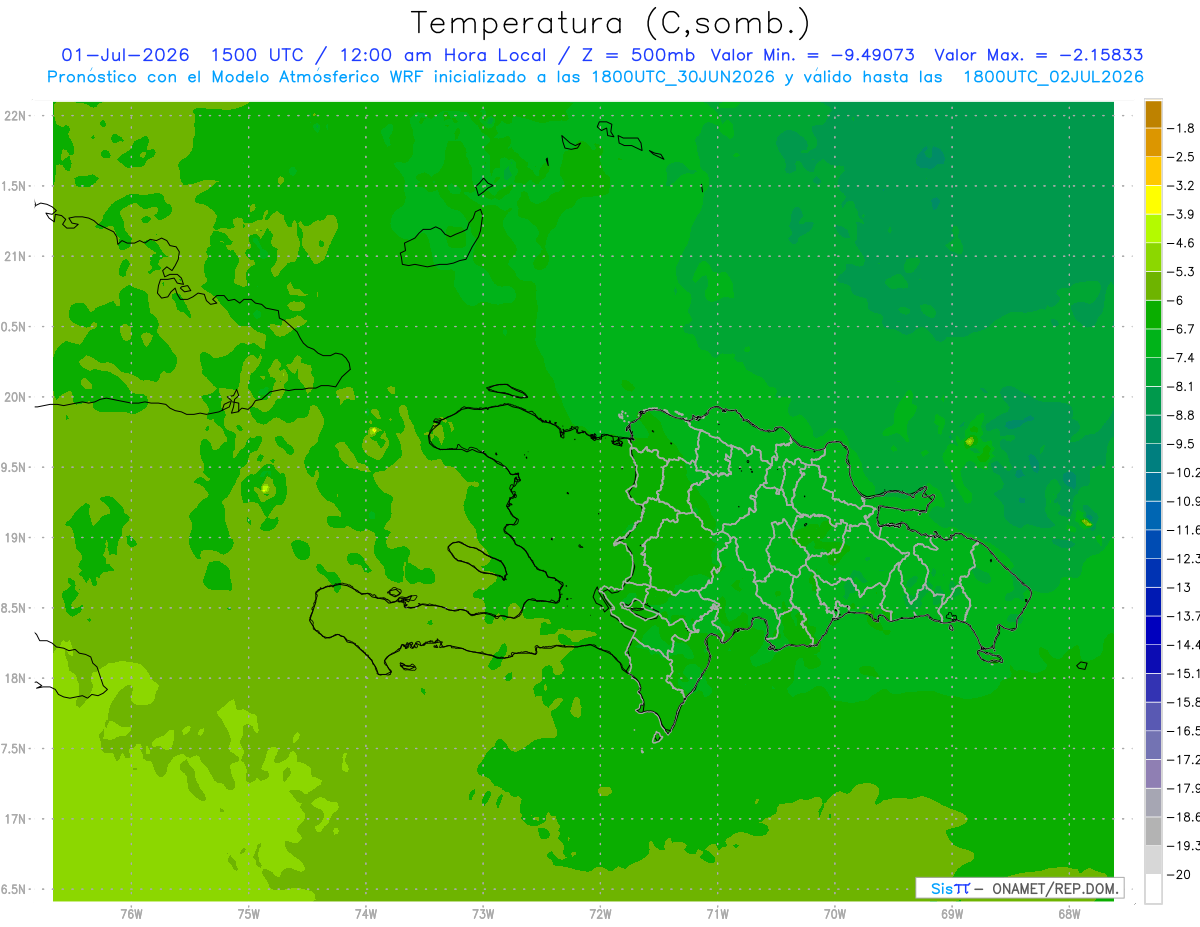Click the '1800UTC_02JUL2026' valid-until text
The image size is (1200, 927).
point(1053,77)
